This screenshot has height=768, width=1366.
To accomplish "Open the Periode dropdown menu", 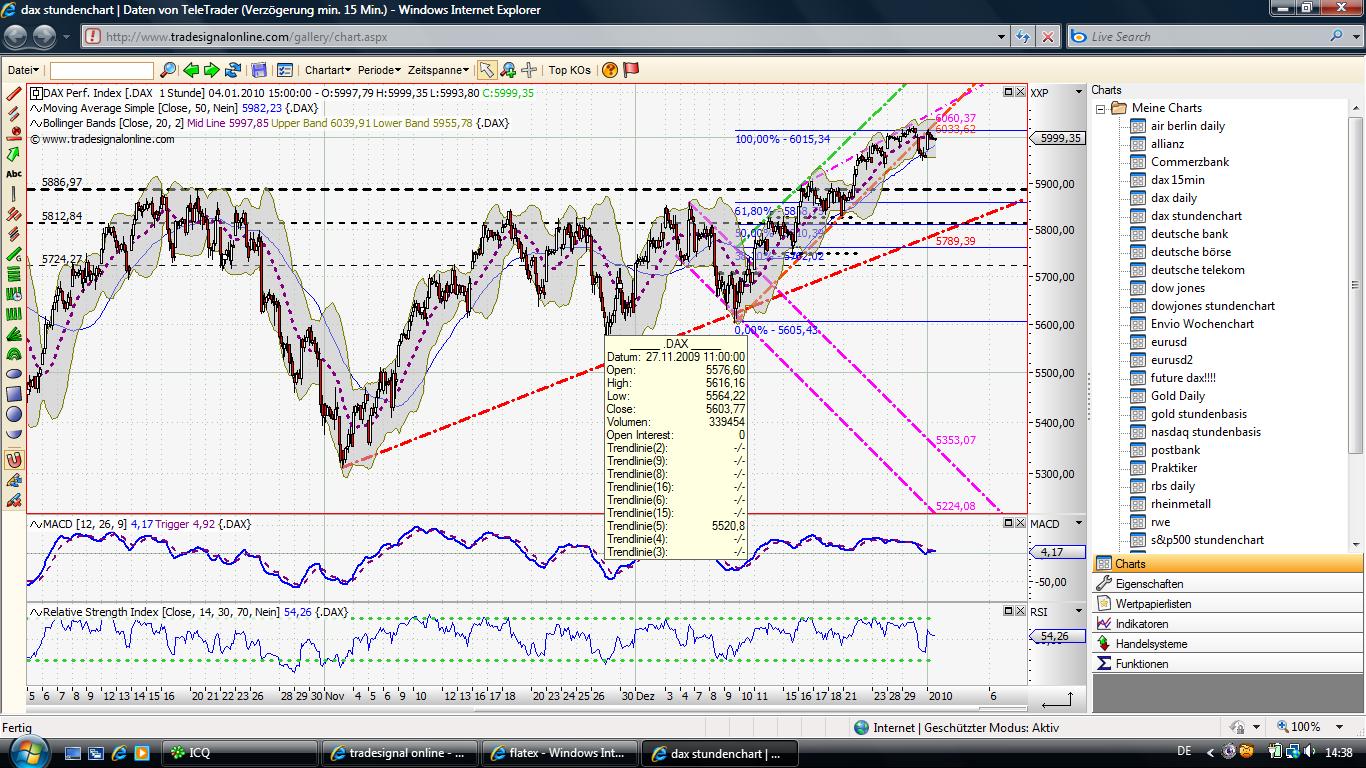I will (379, 70).
